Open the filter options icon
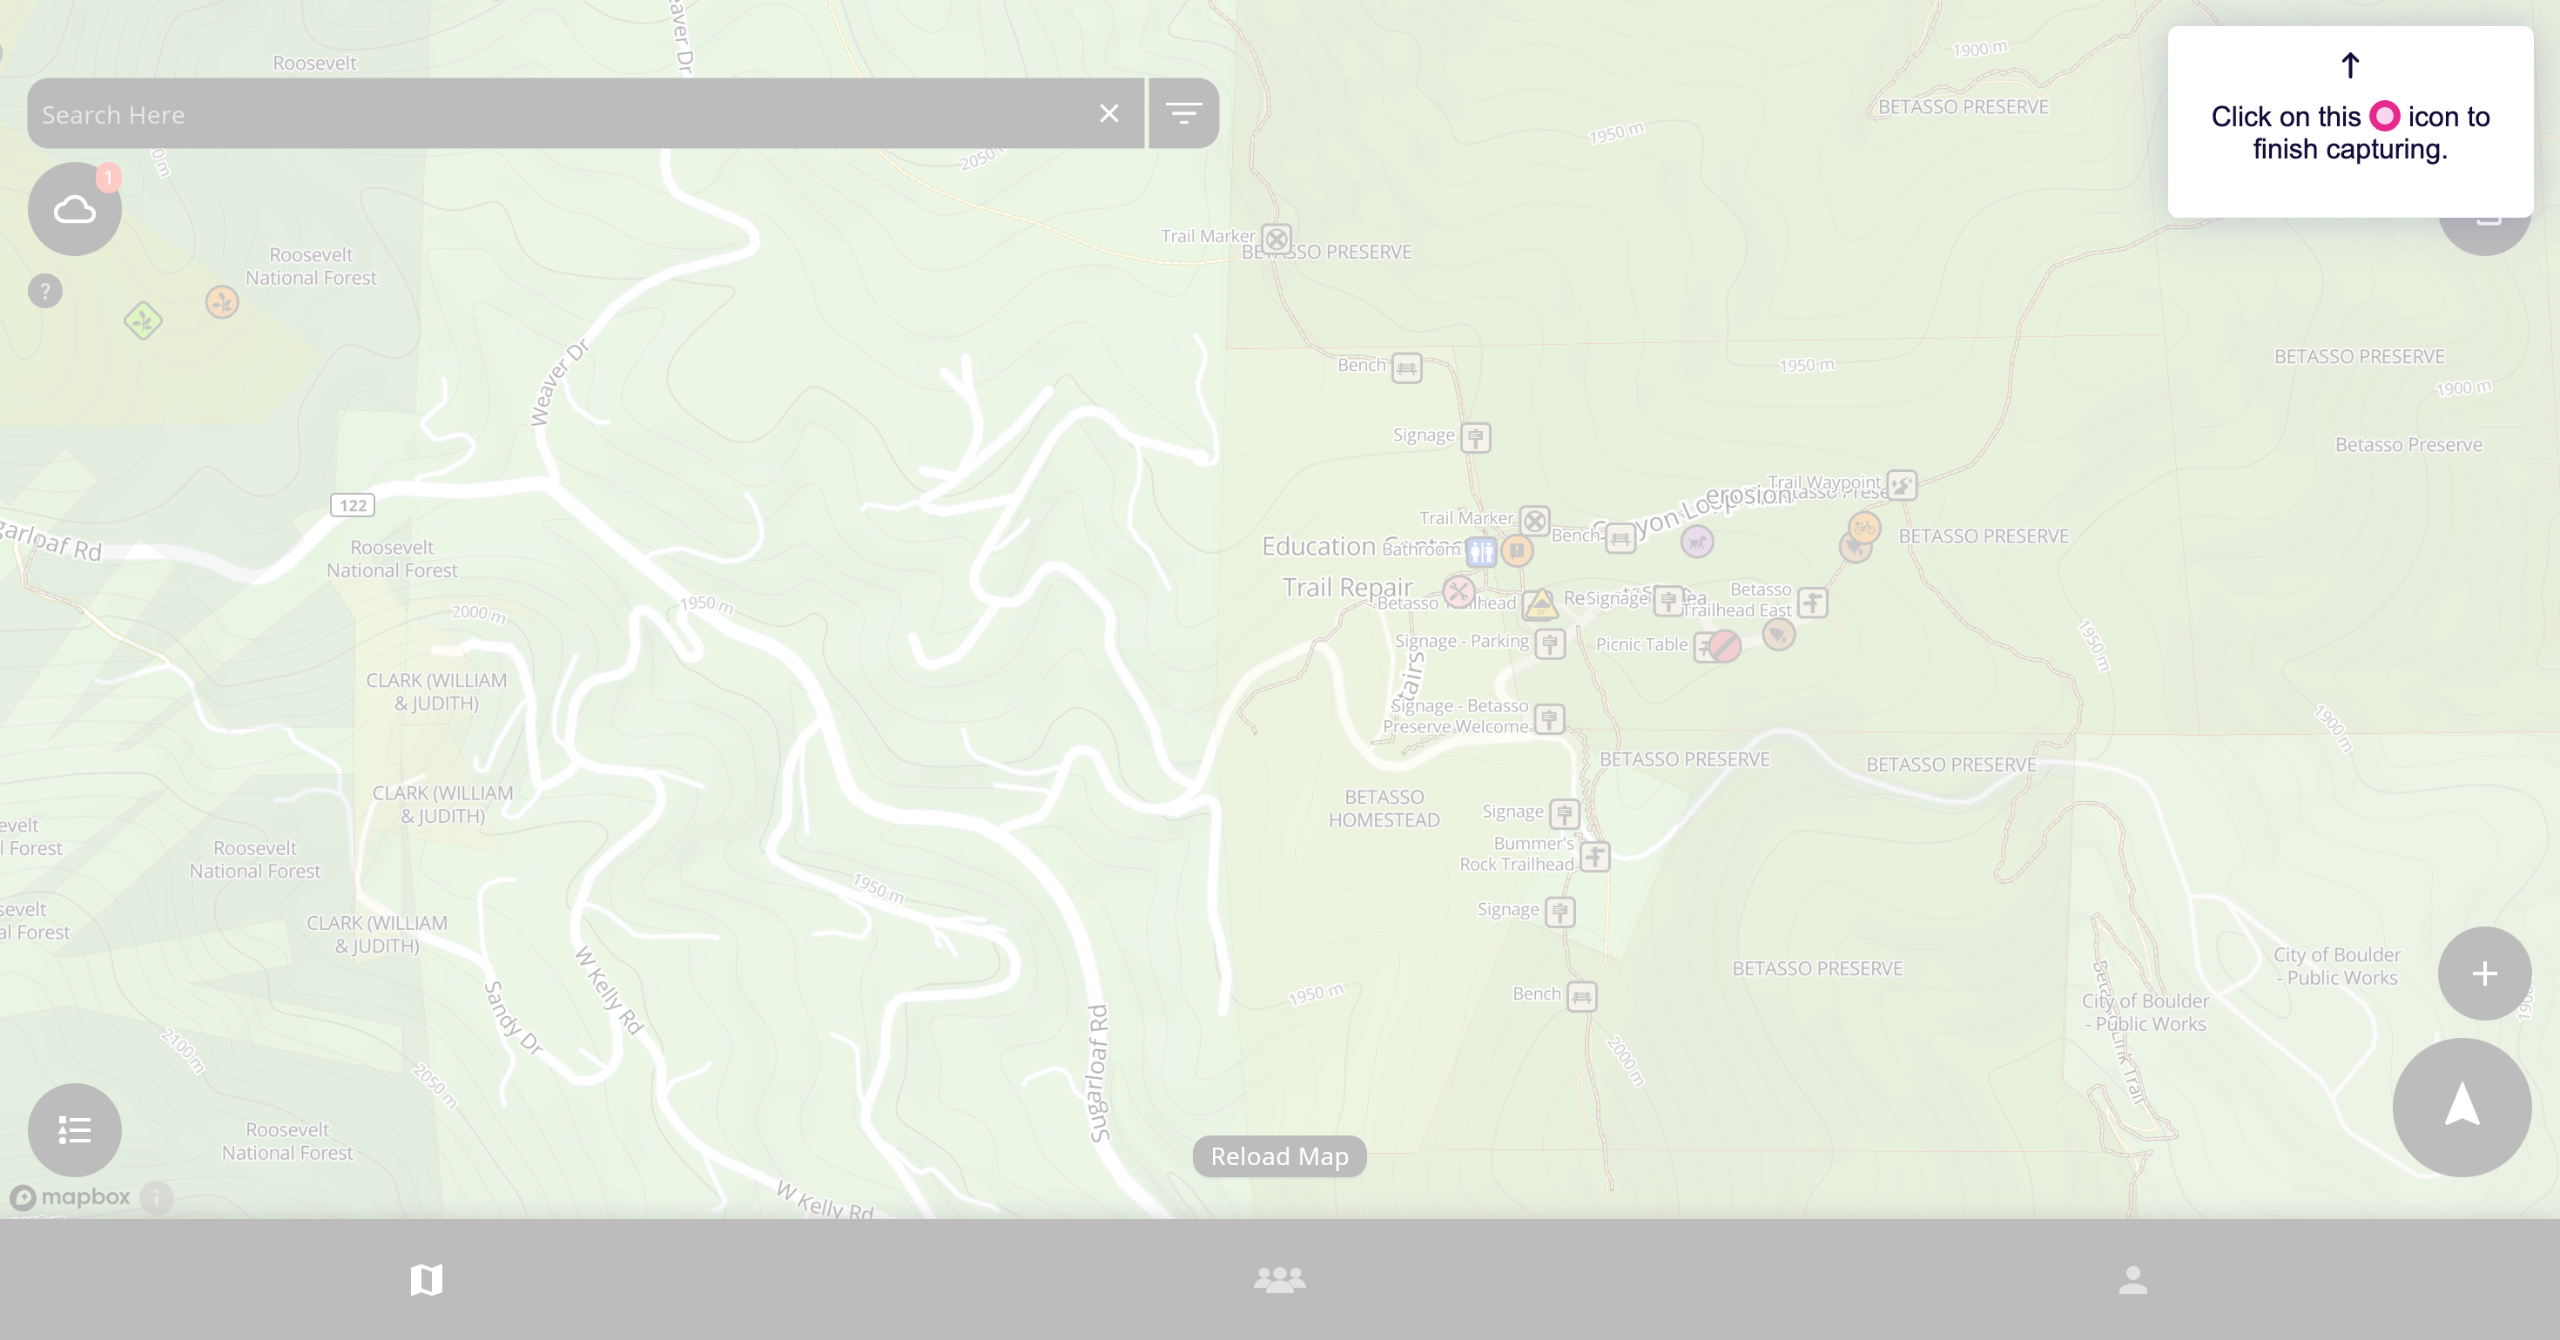Viewport: 2560px width, 1340px height. [x=1183, y=114]
